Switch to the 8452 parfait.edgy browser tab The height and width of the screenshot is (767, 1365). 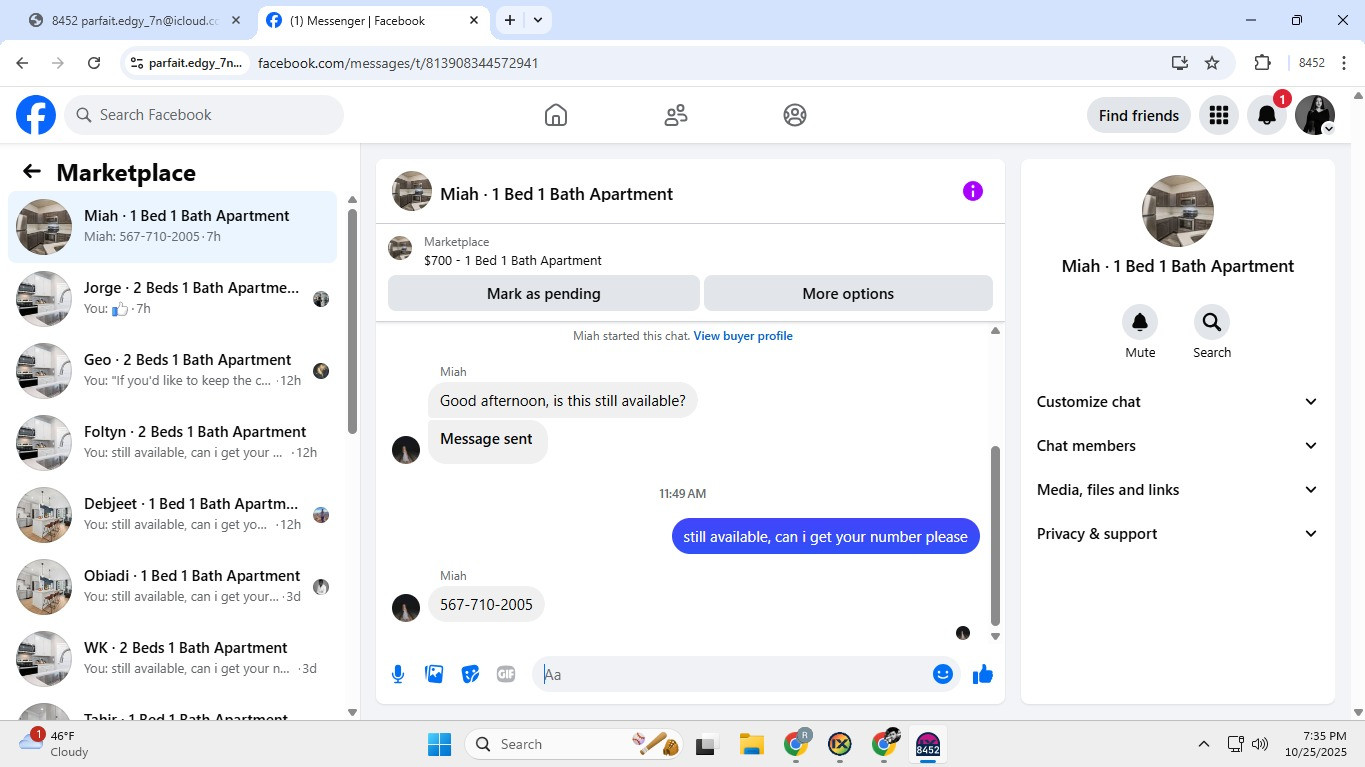pyautogui.click(x=135, y=20)
